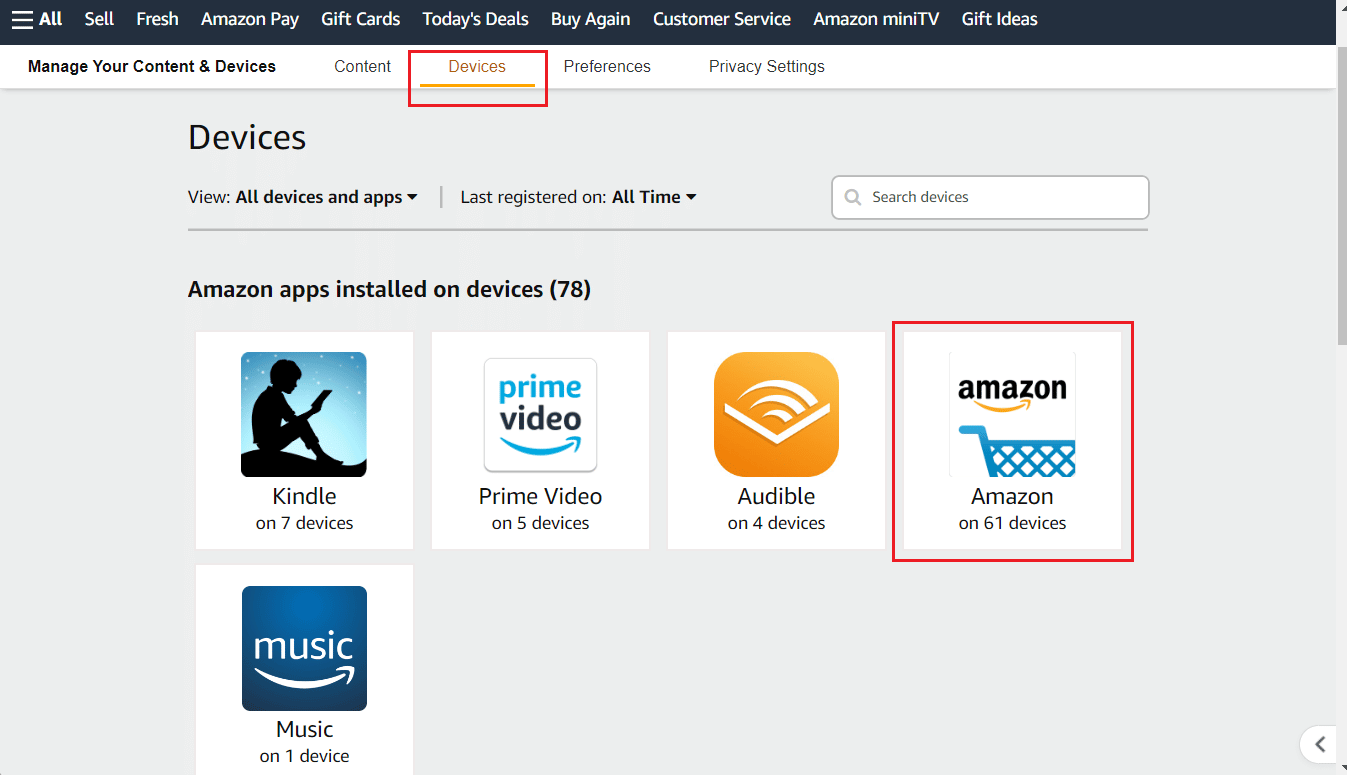1347x775 pixels.
Task: Select the Amazon Music app icon
Action: point(304,648)
